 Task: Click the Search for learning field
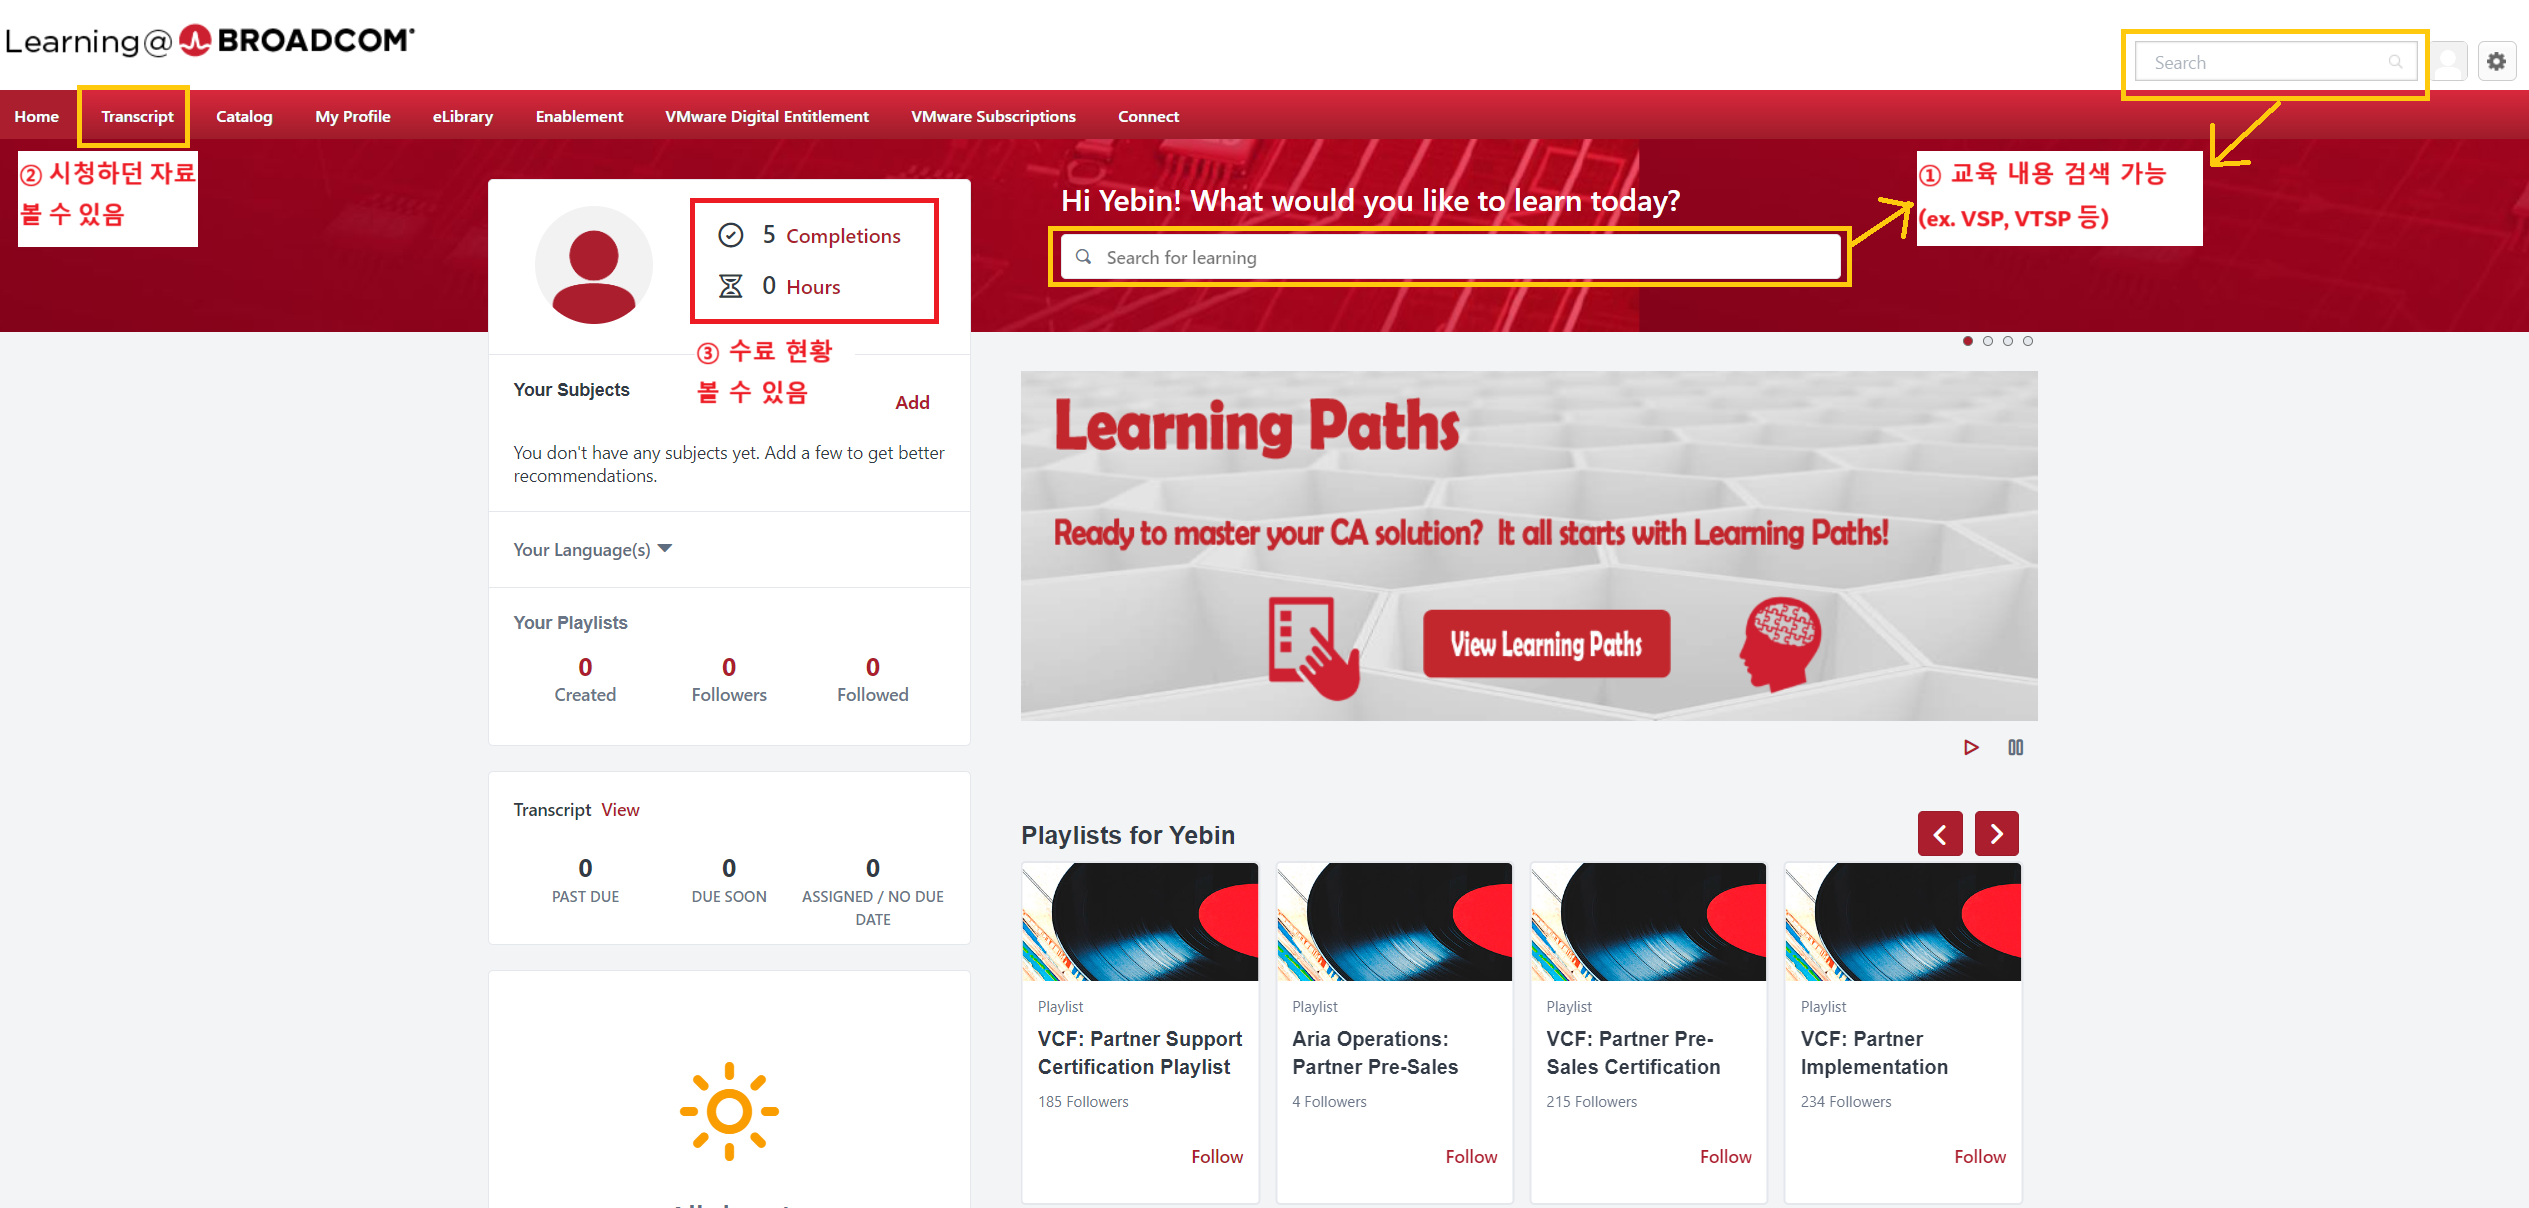click(1450, 257)
